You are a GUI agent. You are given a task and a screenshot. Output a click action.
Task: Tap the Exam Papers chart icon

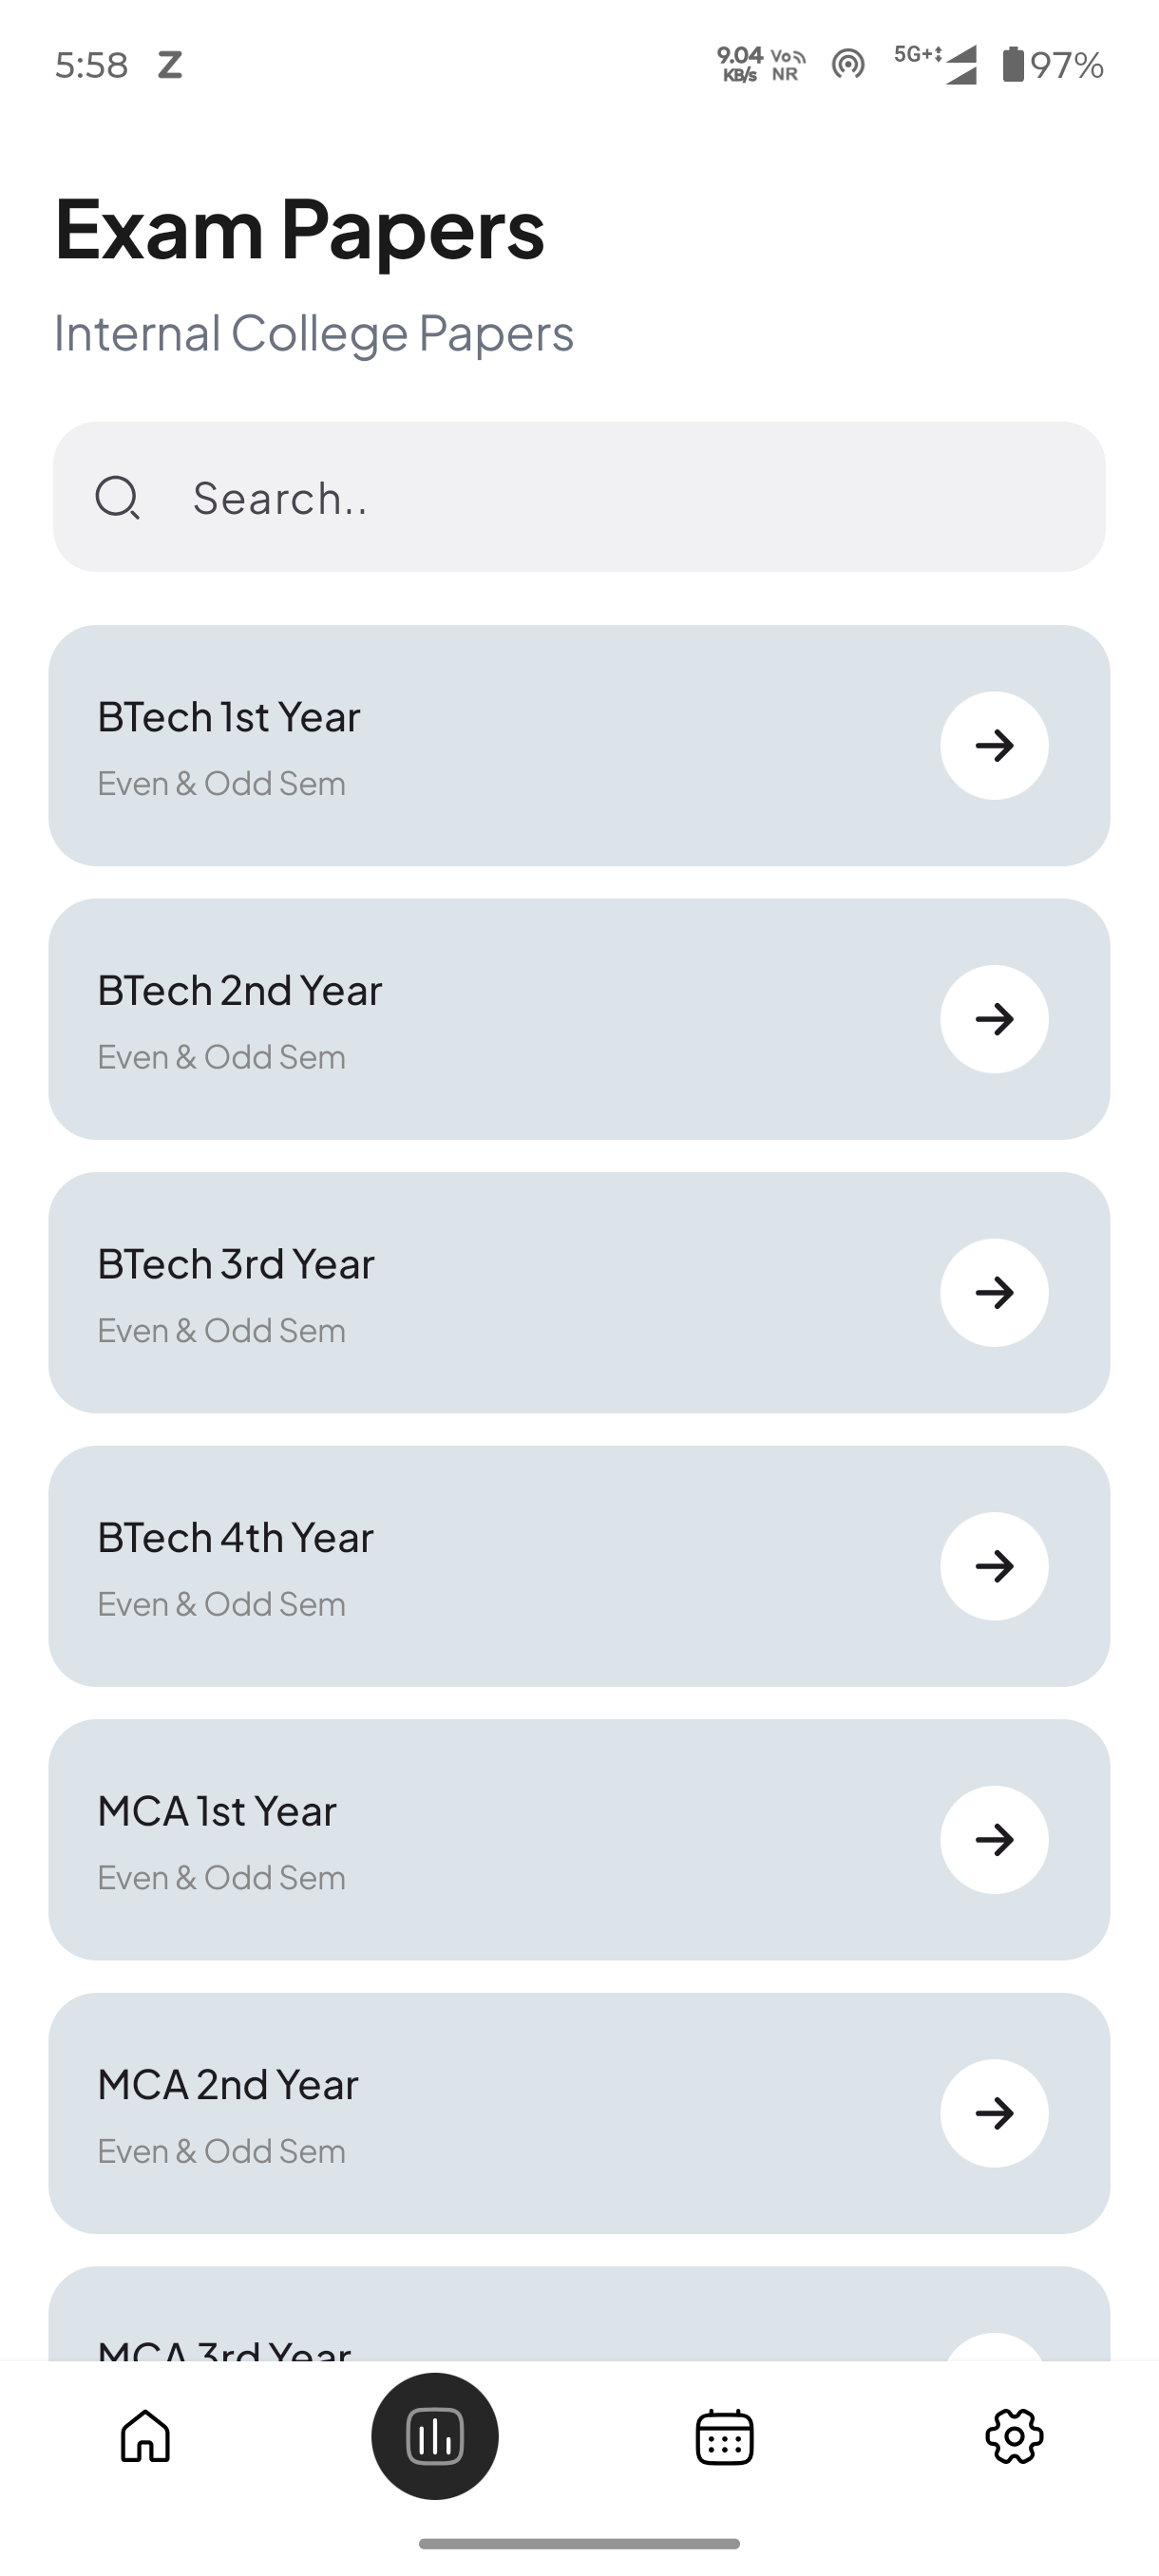coord(435,2435)
